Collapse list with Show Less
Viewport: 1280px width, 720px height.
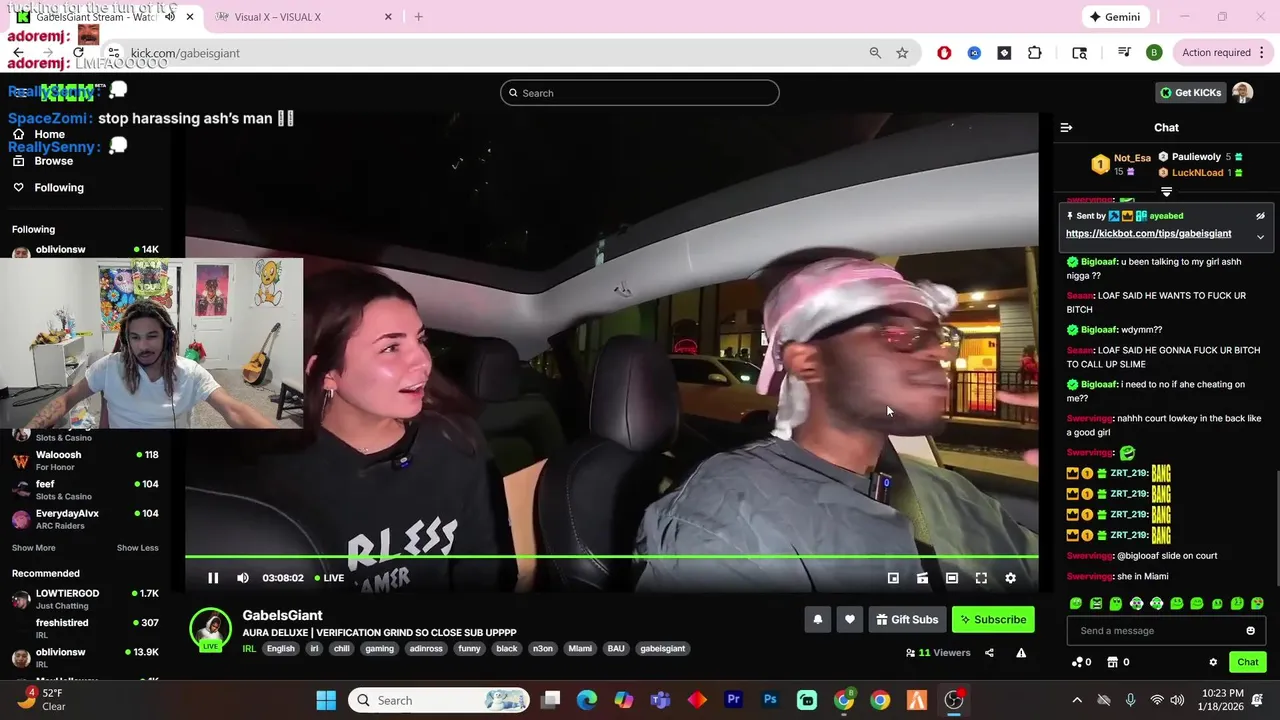tap(137, 548)
